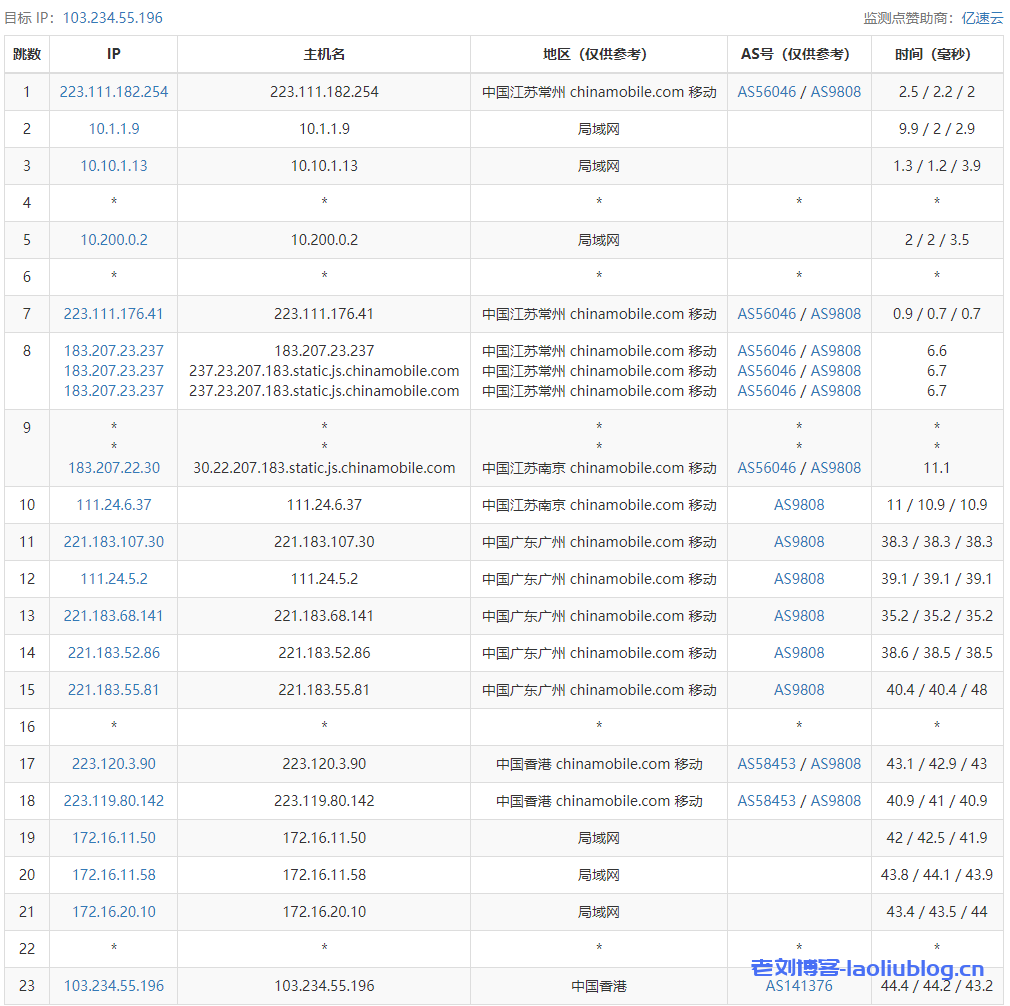Select 183.207.22.30 link in hop 9
Screen dimensions: 1010x1006
point(113,467)
